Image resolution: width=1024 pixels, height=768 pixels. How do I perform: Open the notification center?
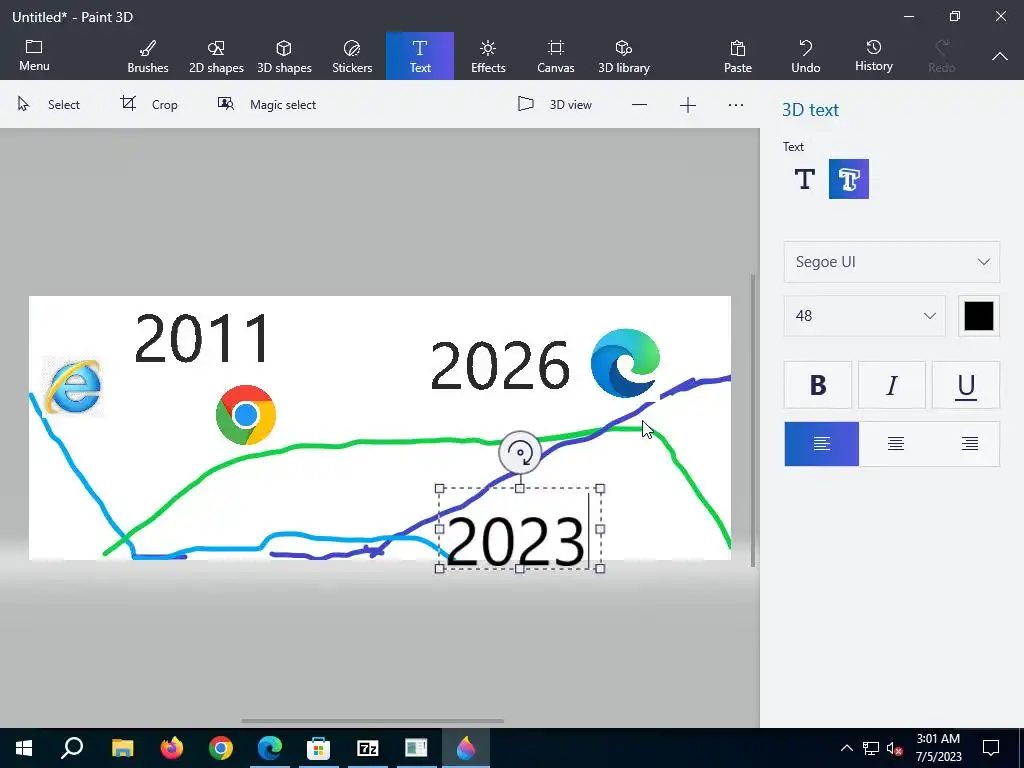(991, 748)
